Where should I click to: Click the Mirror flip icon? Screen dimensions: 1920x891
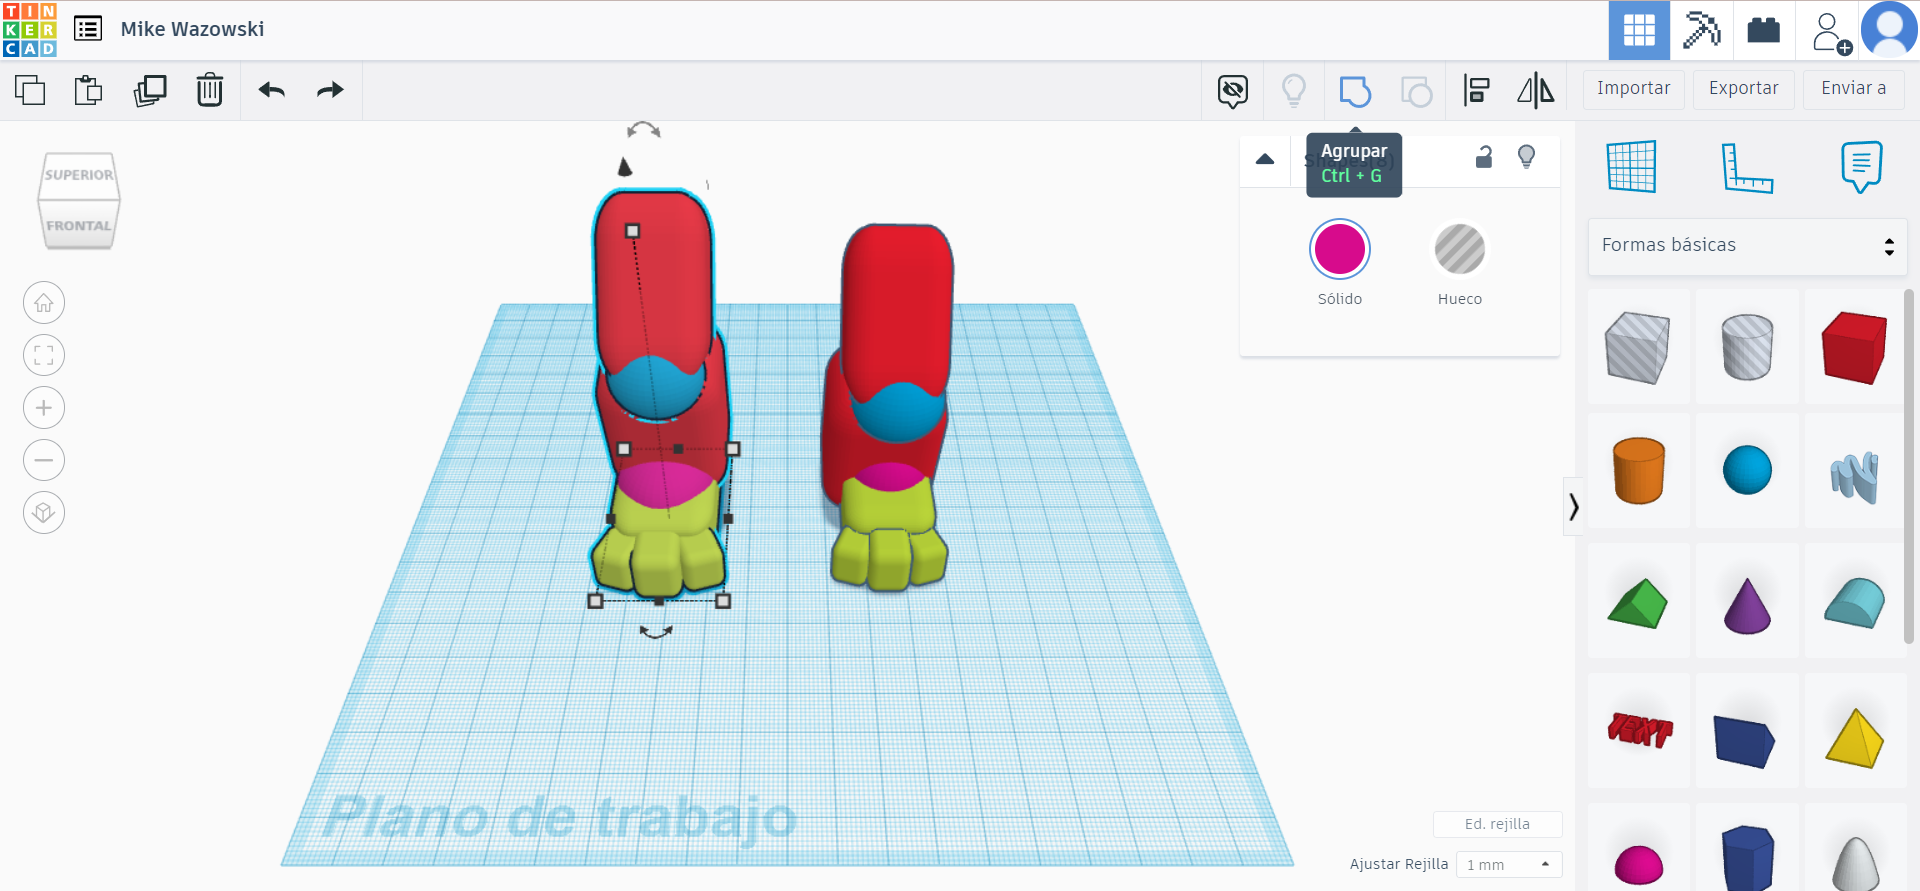click(x=1536, y=91)
